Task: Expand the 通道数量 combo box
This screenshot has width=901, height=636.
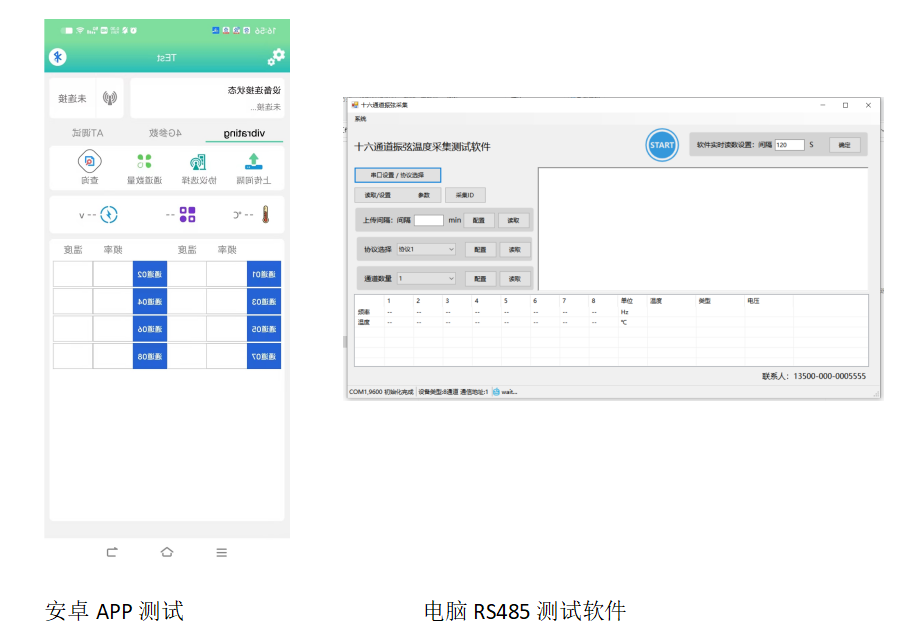Action: (426, 279)
